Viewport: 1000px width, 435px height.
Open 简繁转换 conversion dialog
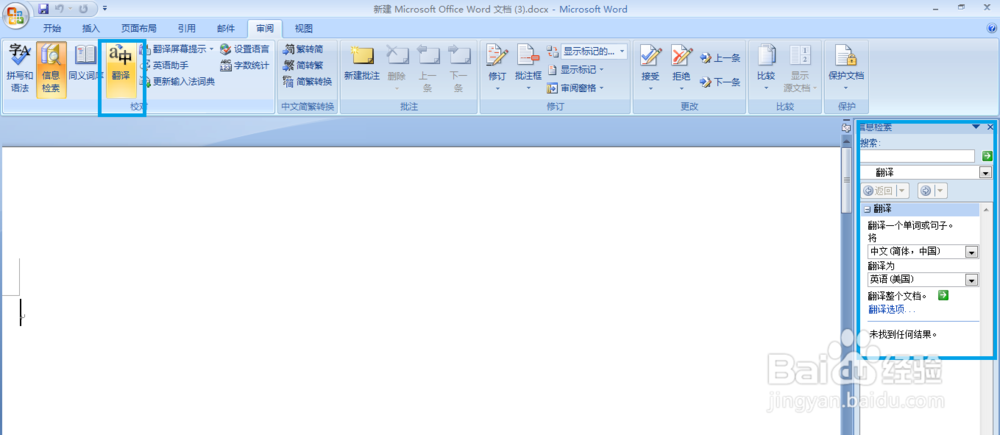click(308, 82)
